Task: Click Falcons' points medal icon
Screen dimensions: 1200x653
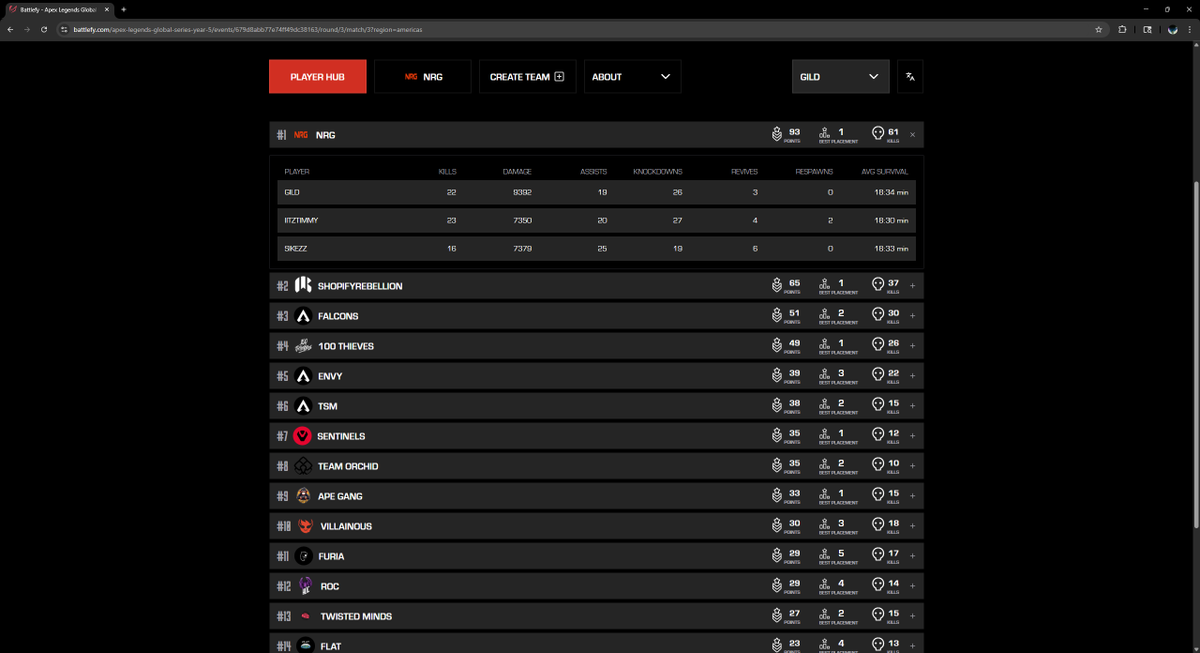Action: pyautogui.click(x=776, y=315)
